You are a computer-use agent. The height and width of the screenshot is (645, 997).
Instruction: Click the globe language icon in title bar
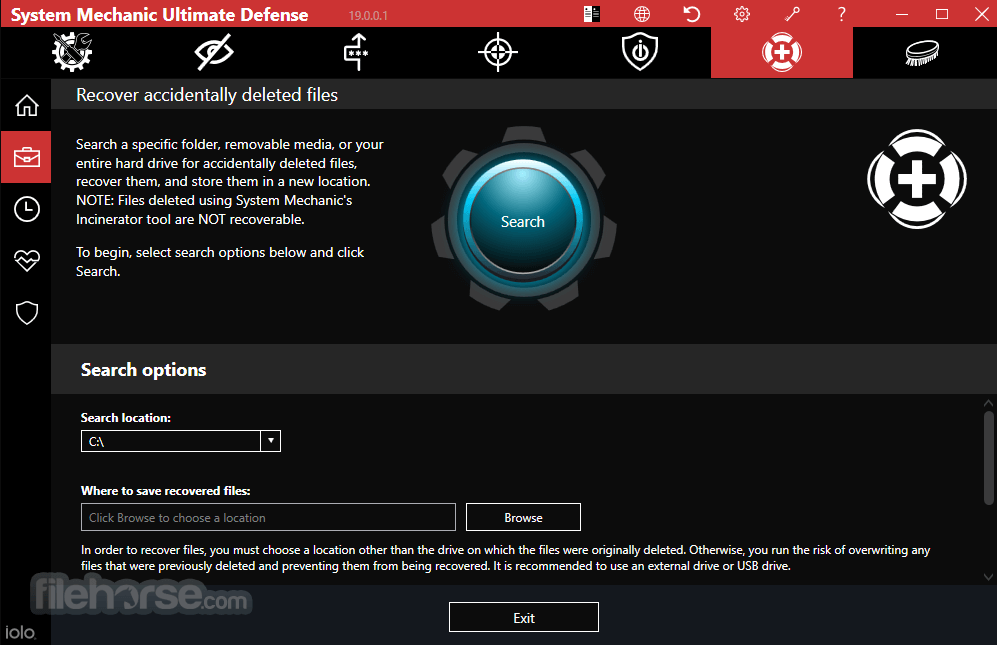coord(642,14)
